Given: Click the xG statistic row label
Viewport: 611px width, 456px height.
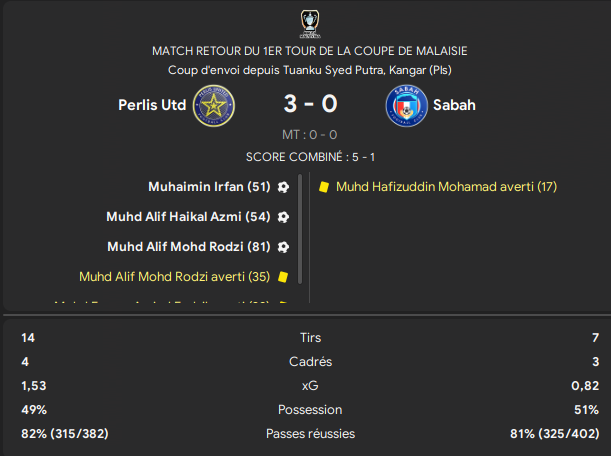Looking at the screenshot, I should pyautogui.click(x=310, y=386).
